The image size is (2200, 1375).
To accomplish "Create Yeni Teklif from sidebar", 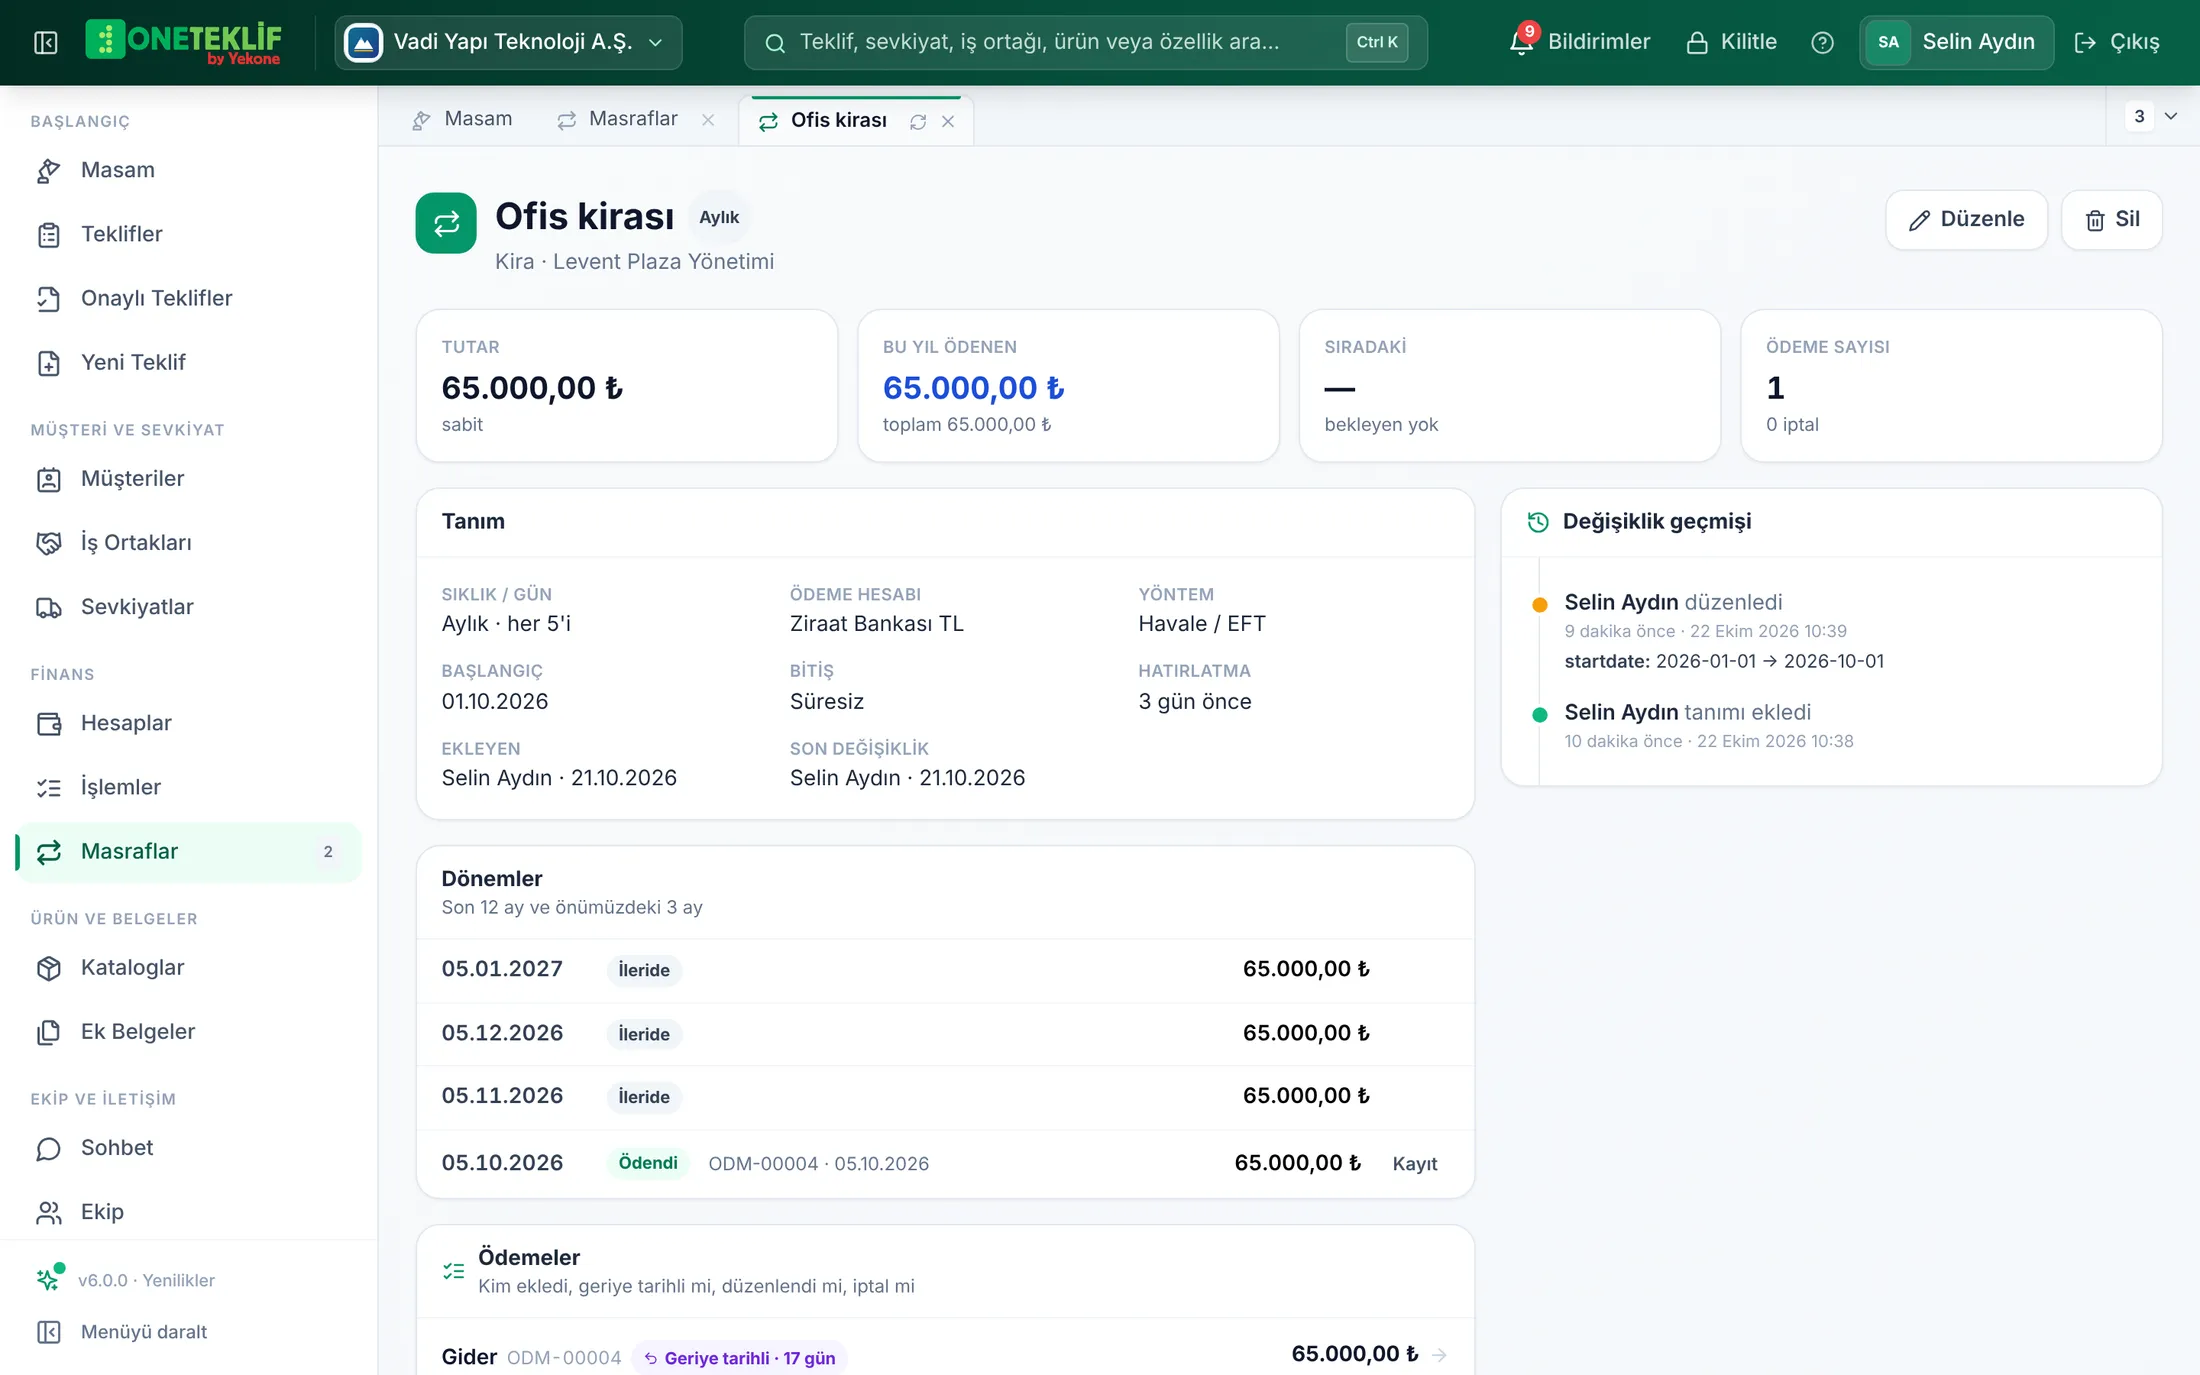I will click(189, 362).
